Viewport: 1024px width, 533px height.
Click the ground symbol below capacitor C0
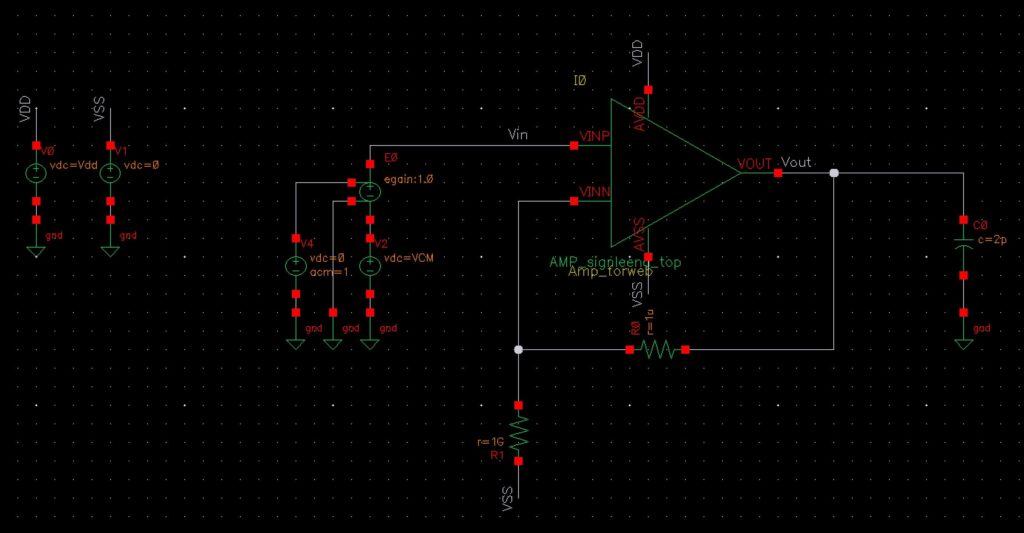[x=964, y=344]
